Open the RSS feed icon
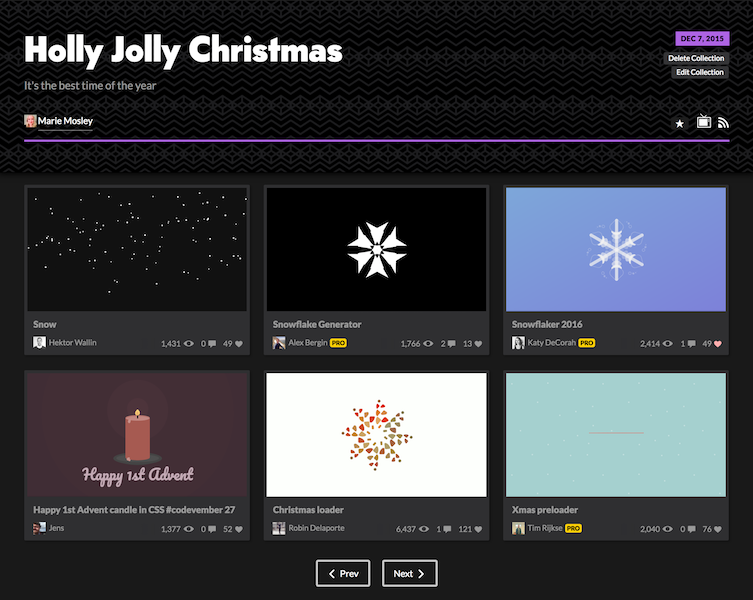The height and width of the screenshot is (600, 753). pos(723,123)
